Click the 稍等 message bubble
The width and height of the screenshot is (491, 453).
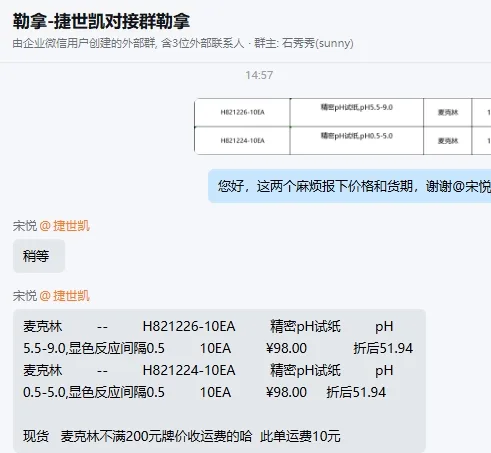tap(39, 256)
